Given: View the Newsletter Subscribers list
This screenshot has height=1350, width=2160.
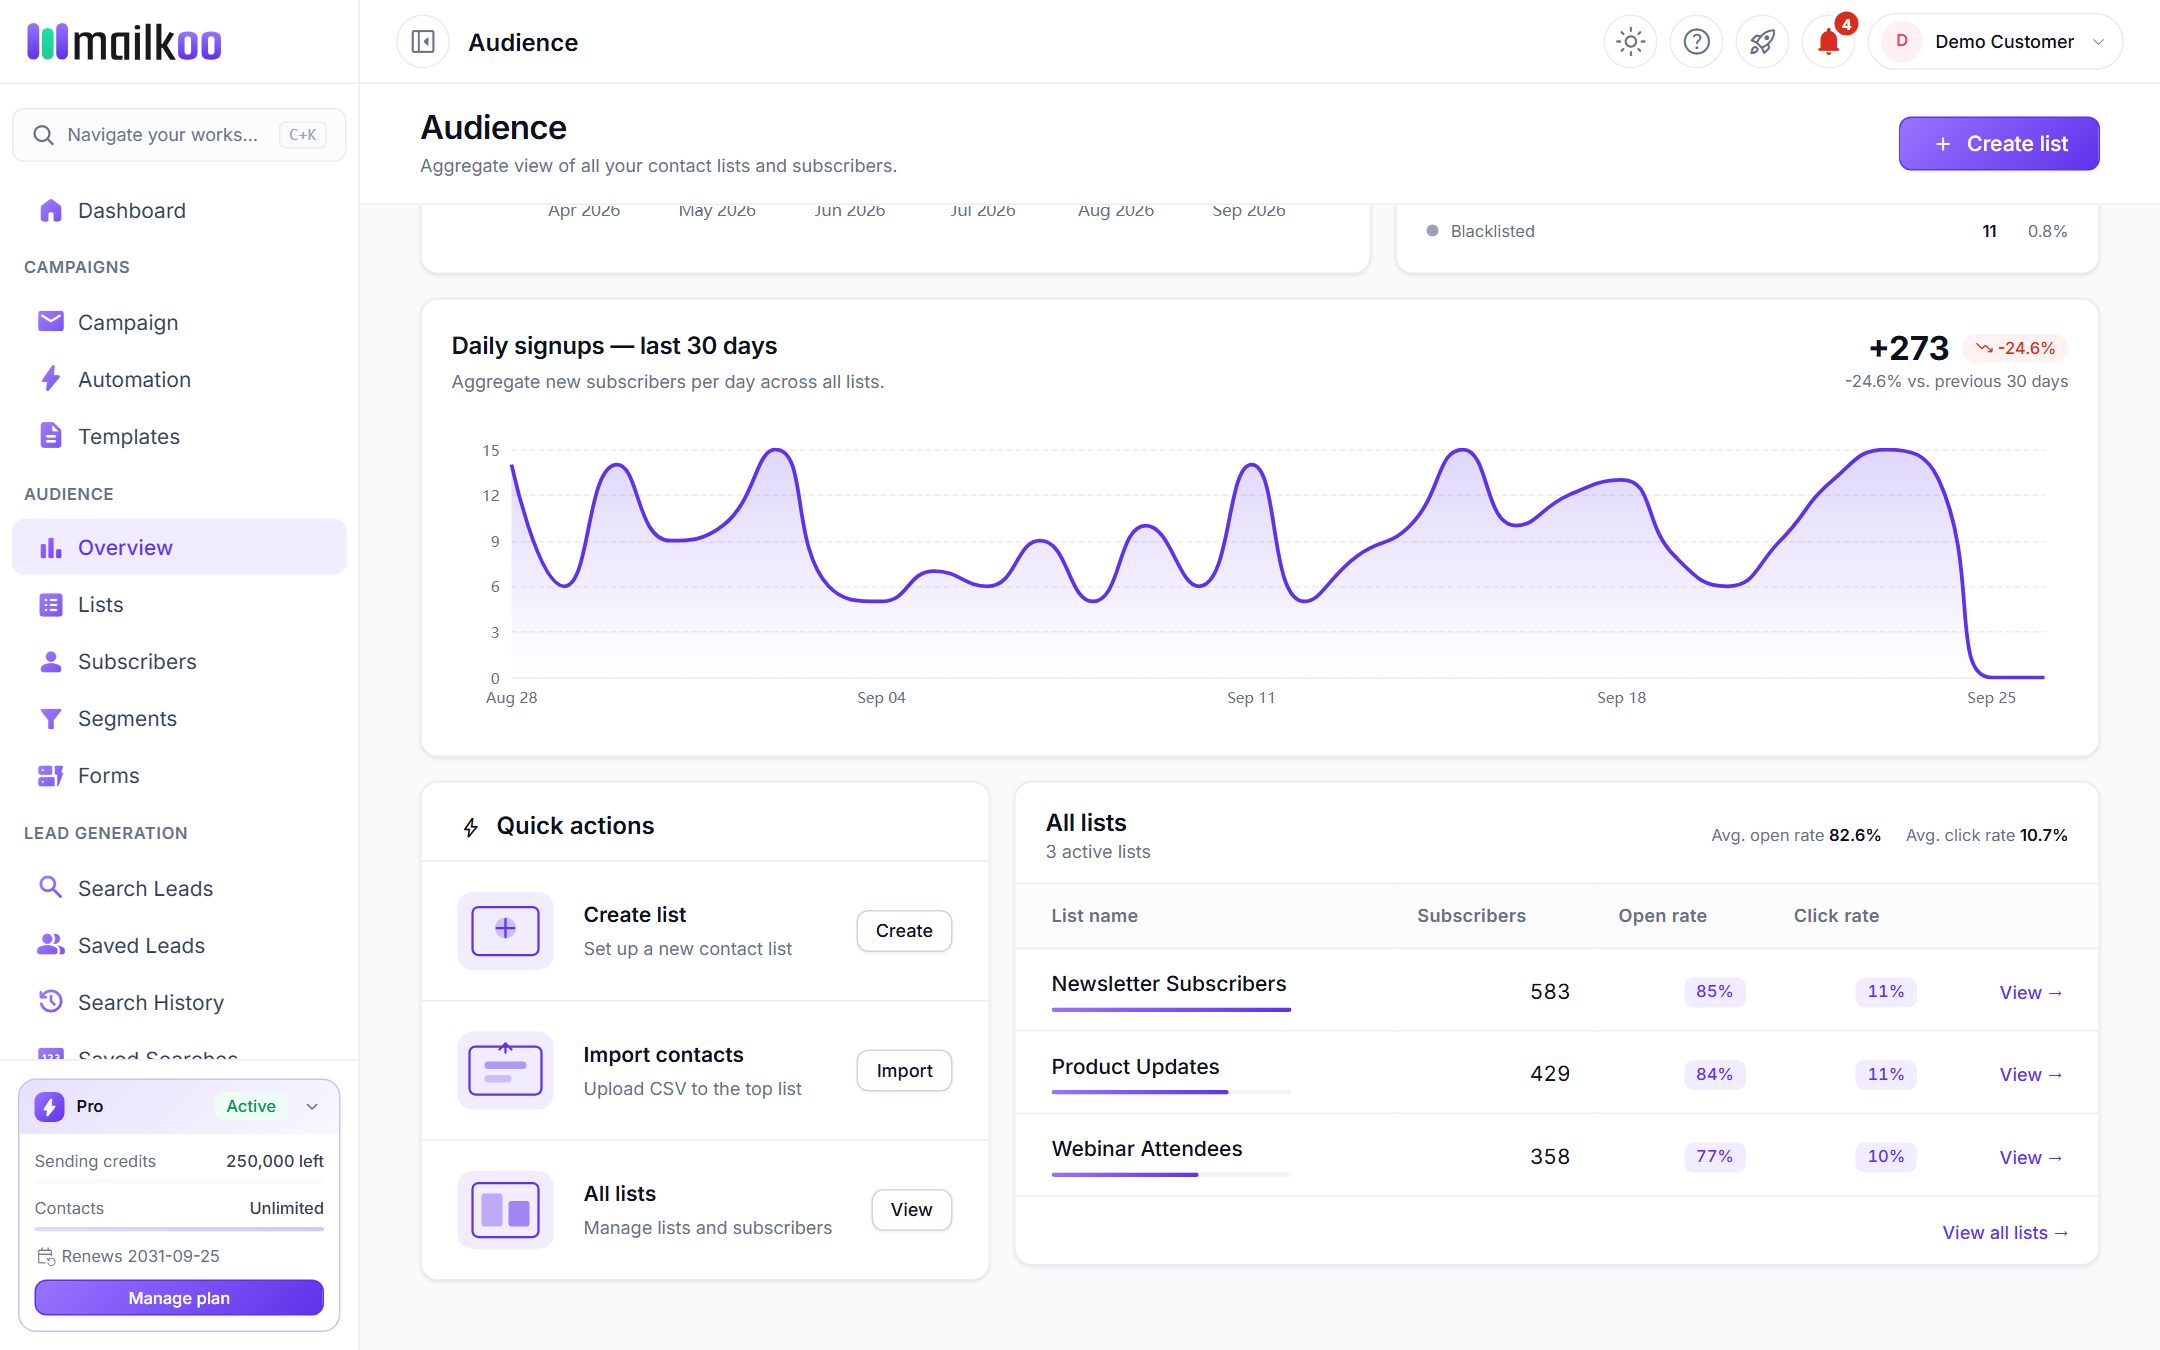Looking at the screenshot, I should click(2031, 992).
